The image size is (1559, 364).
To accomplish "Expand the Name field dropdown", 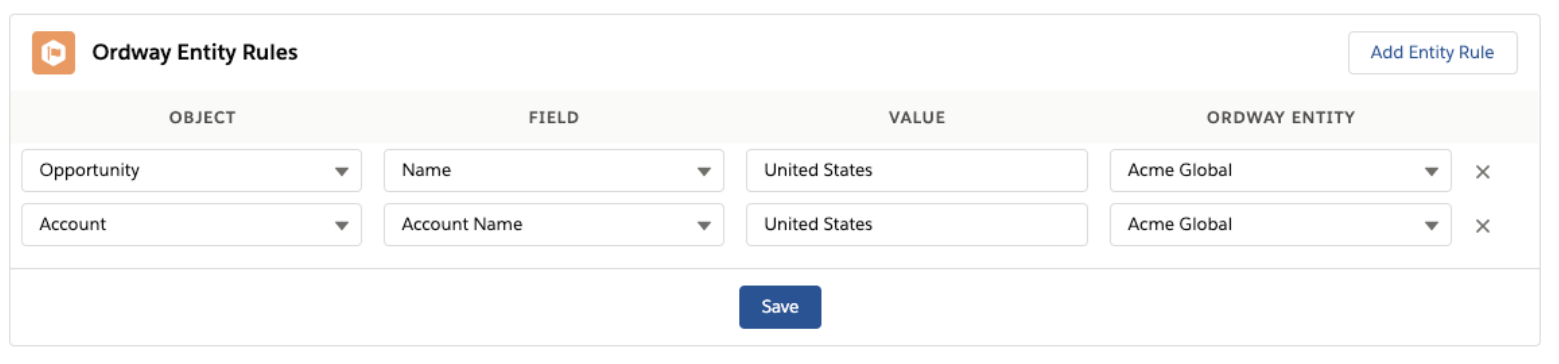I will (x=553, y=171).
